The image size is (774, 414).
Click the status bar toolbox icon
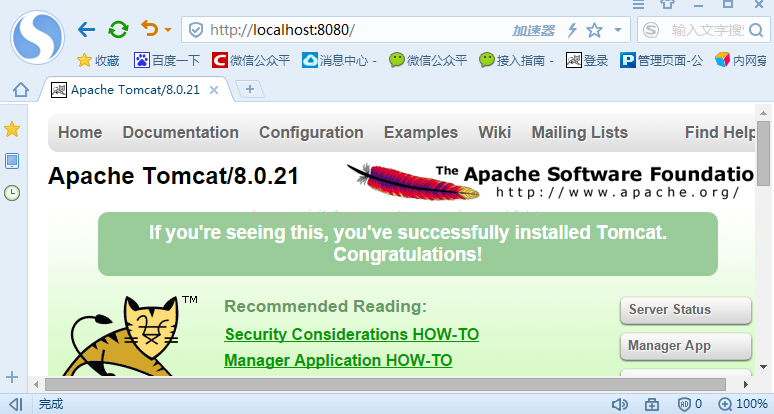(652, 404)
